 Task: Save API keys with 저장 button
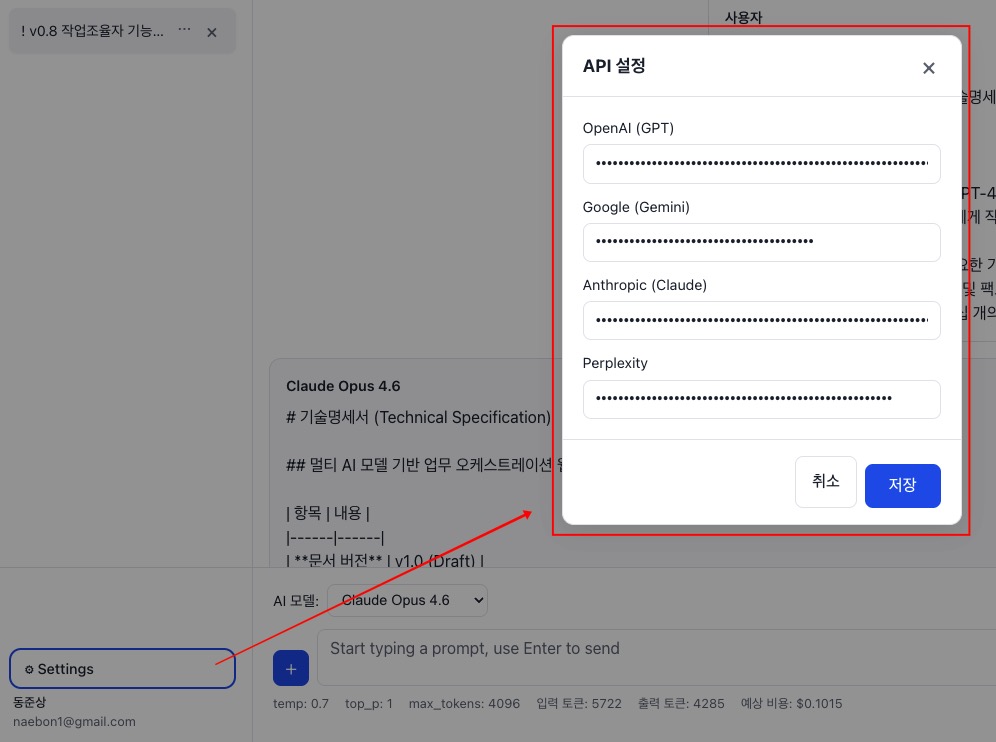(x=902, y=485)
